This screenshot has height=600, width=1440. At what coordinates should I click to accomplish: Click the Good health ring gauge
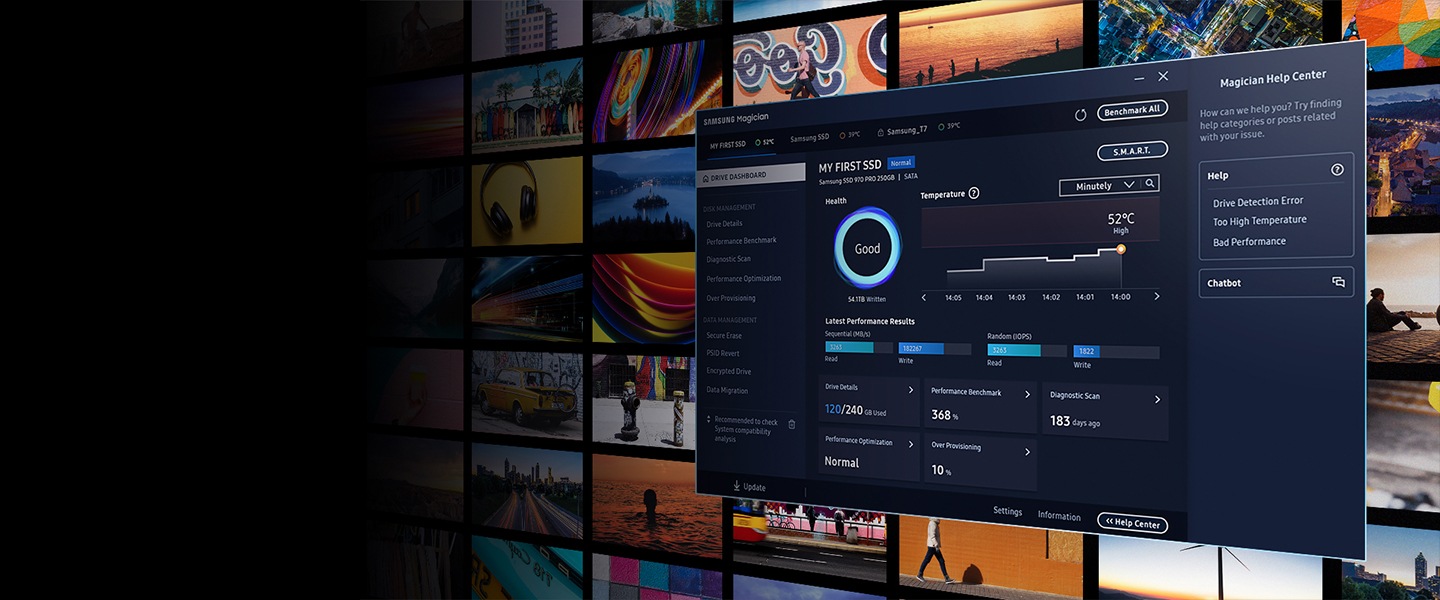(x=868, y=248)
